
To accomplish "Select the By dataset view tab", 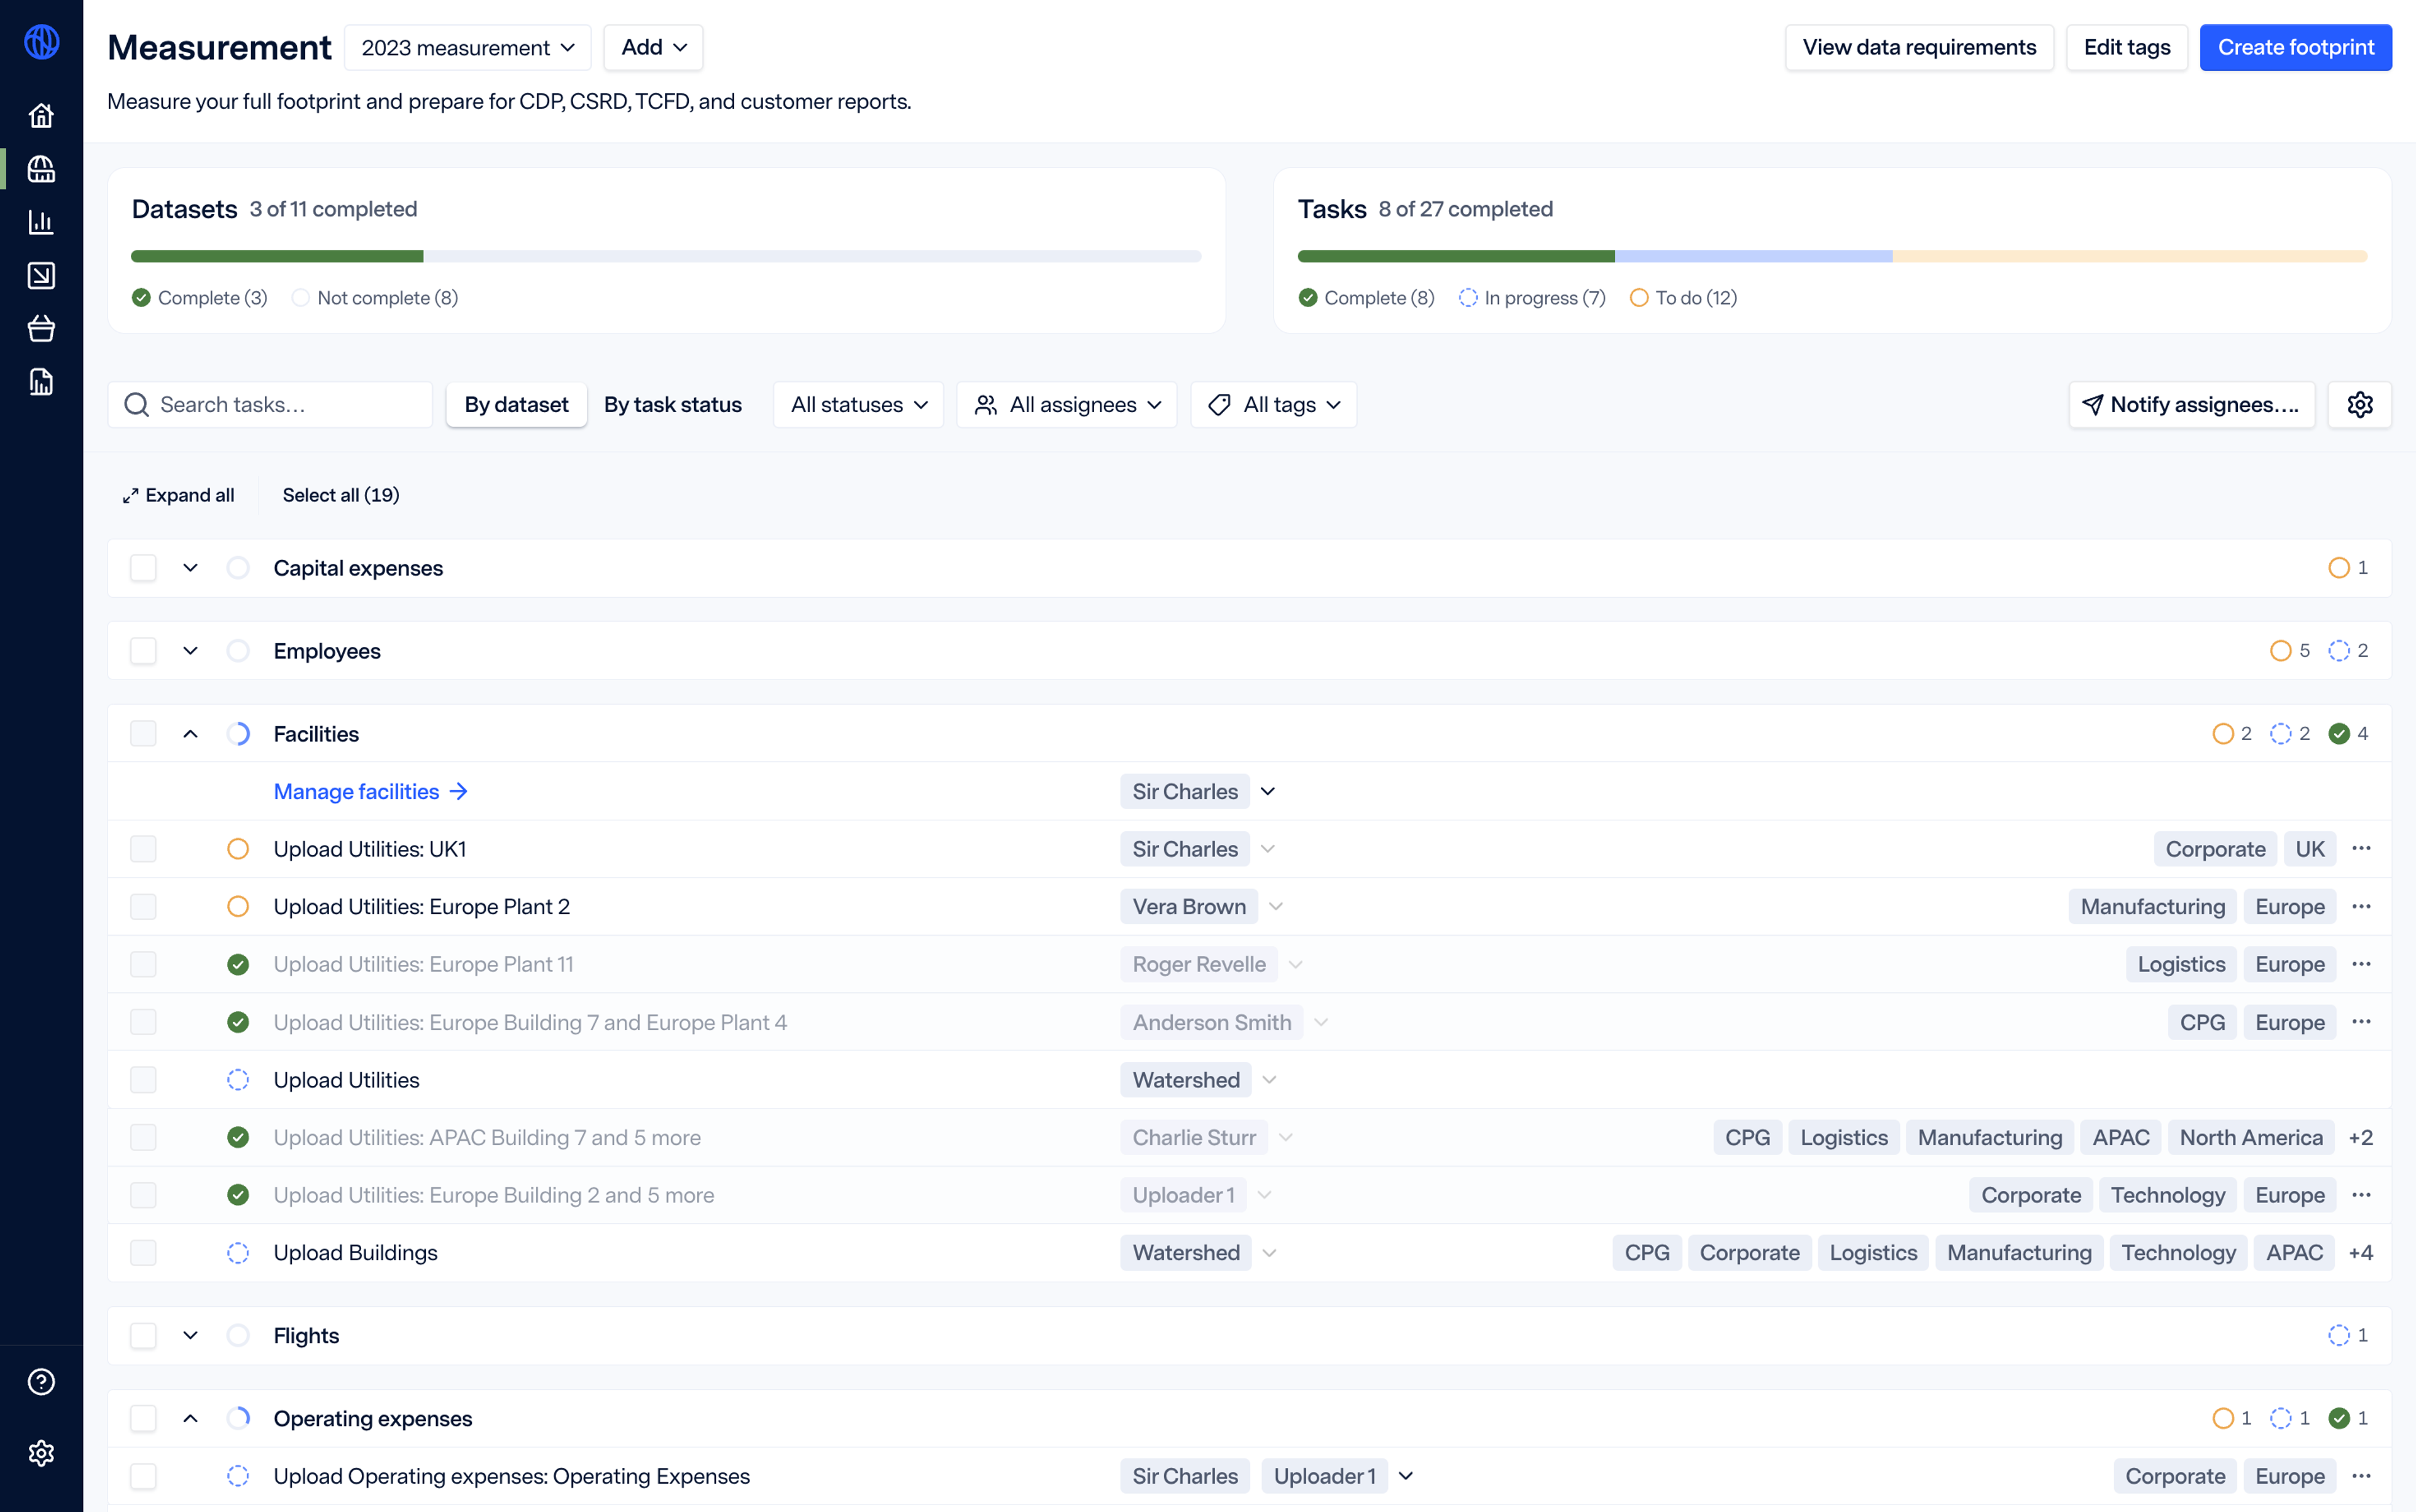I will tap(516, 404).
